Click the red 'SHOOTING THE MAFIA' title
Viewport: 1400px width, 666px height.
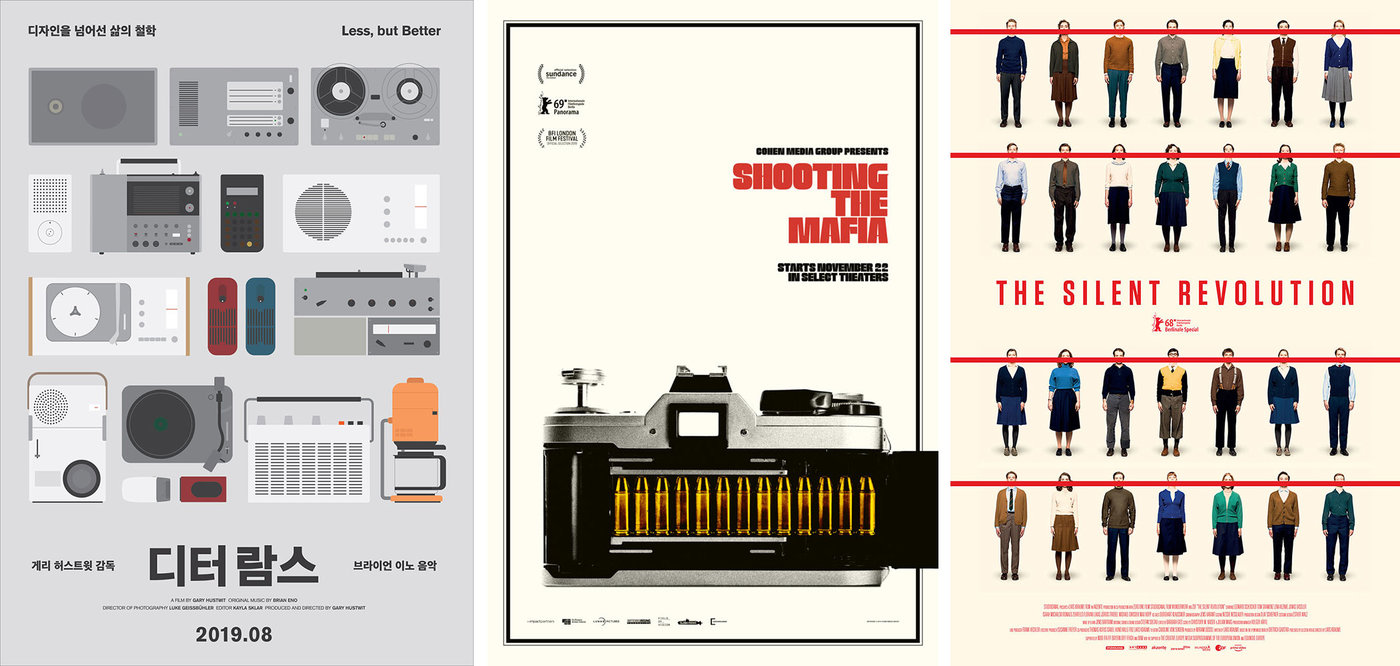(x=810, y=204)
